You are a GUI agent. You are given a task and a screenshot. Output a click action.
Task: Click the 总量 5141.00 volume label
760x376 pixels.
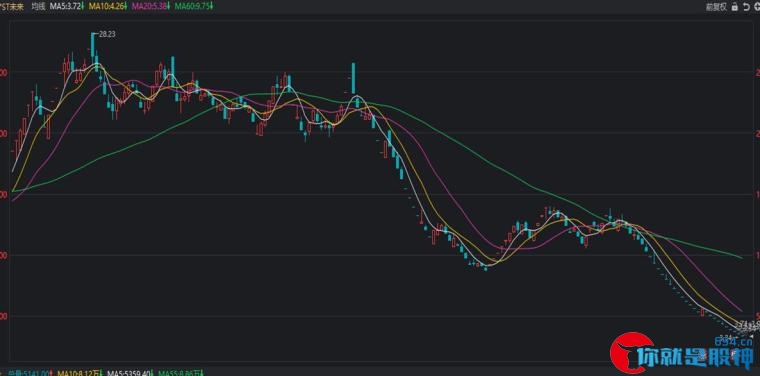[x=29, y=373]
